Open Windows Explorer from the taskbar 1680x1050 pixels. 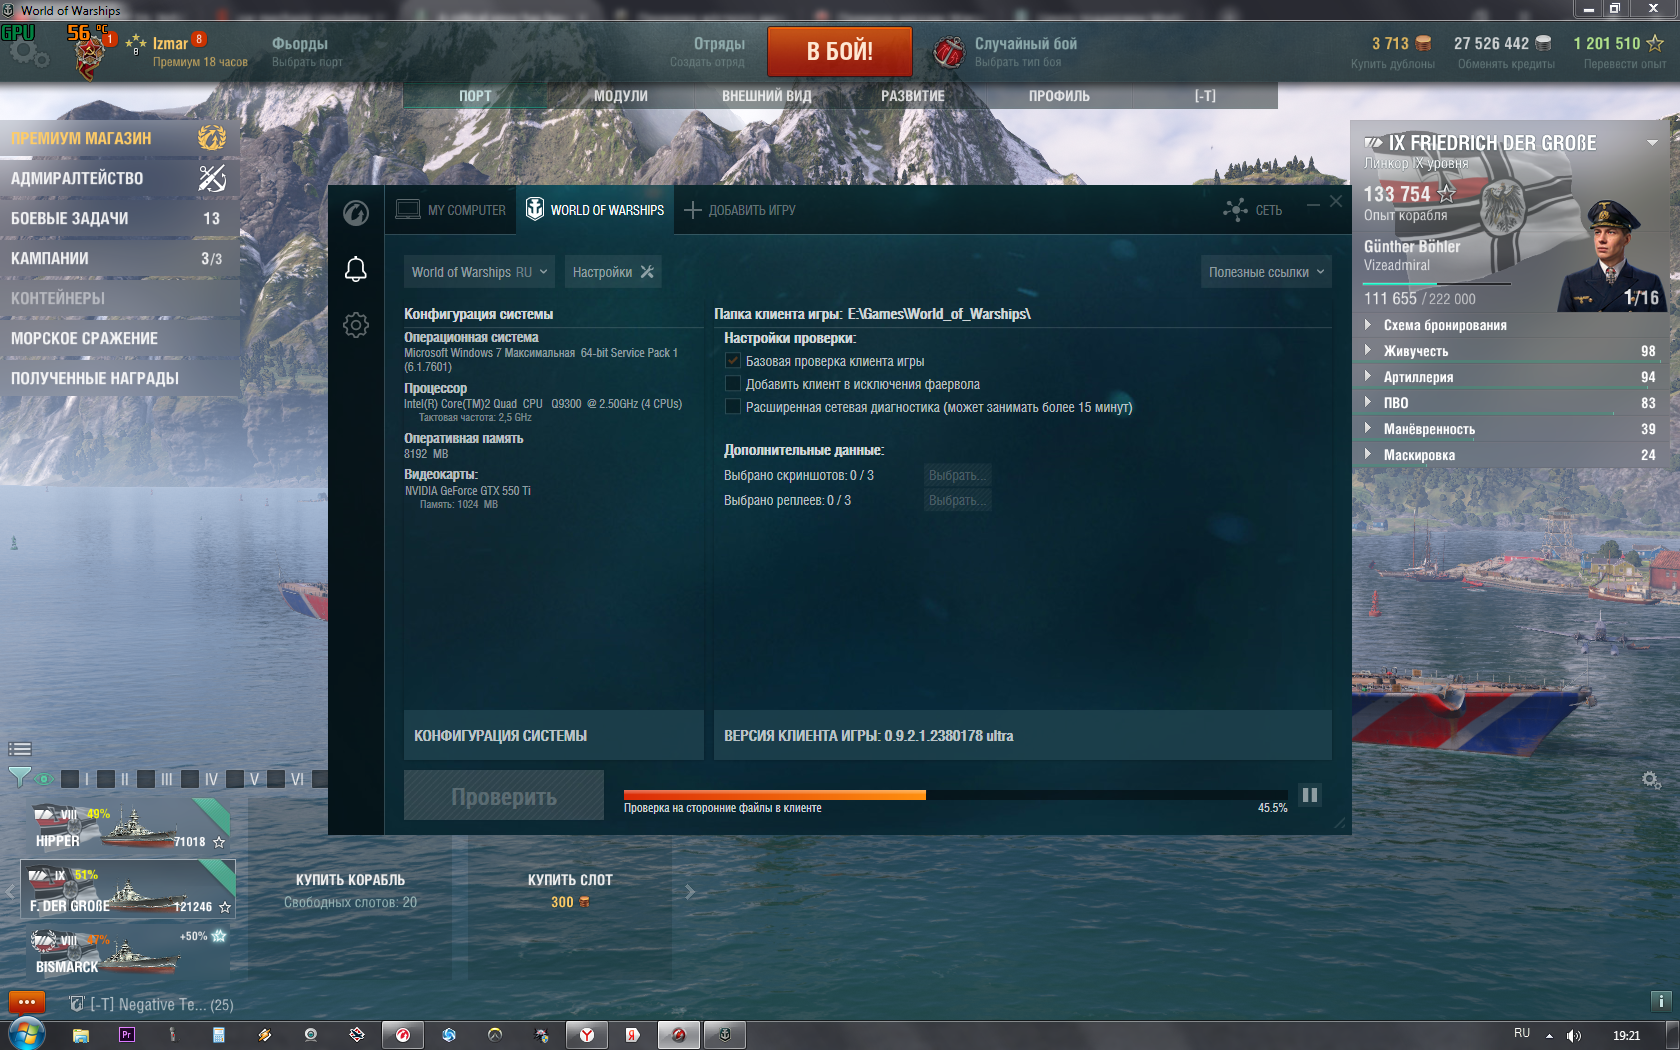tap(81, 1035)
